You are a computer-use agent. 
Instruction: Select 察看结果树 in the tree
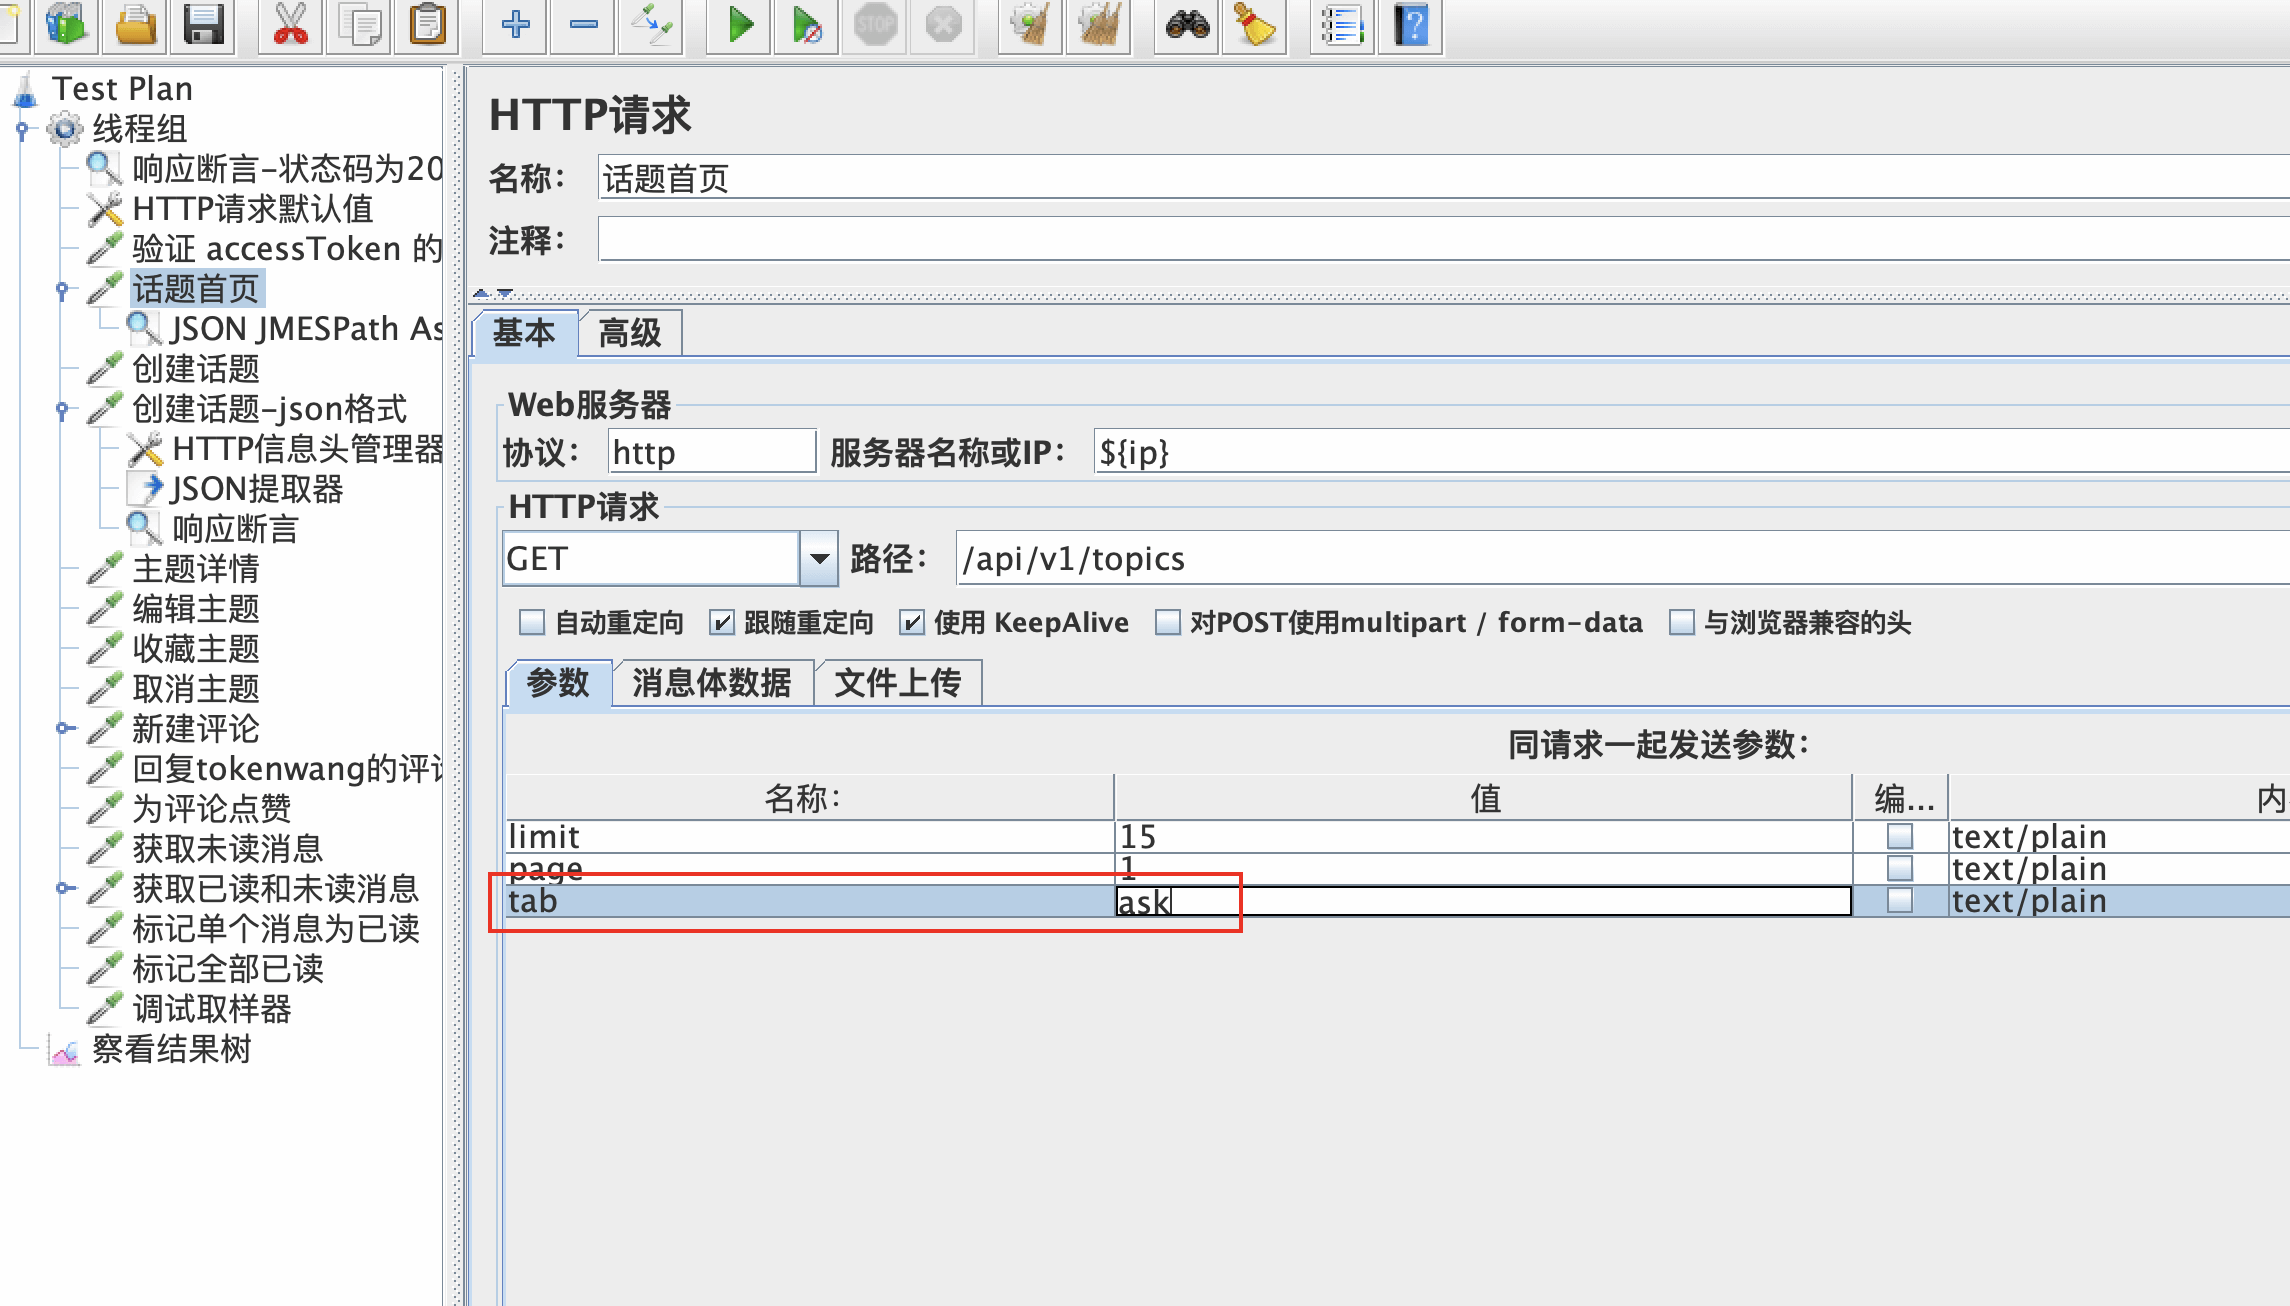click(x=171, y=1049)
